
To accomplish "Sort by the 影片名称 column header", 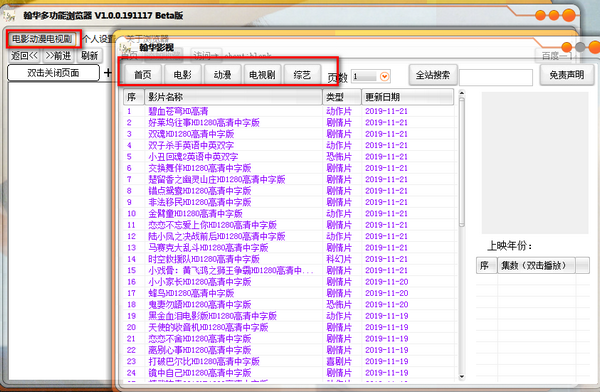I will (233, 97).
